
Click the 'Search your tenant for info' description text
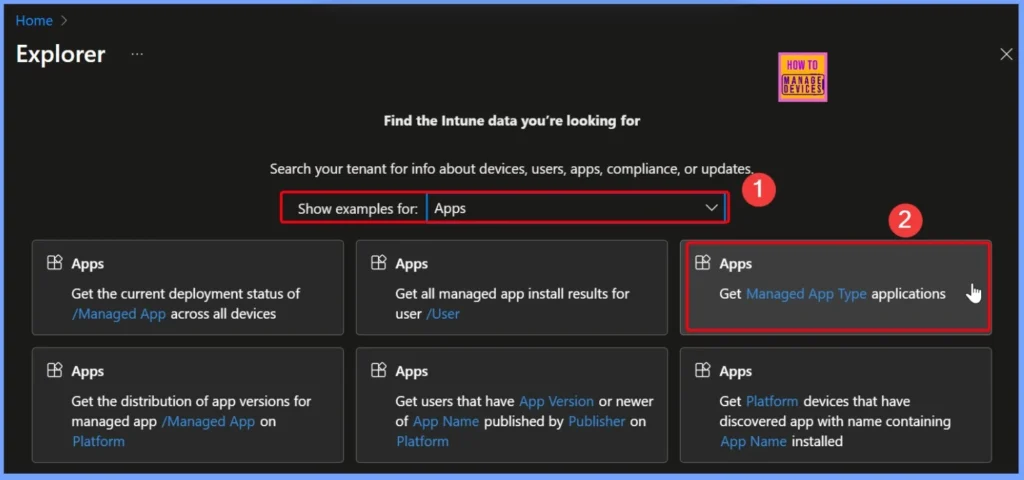[511, 169]
